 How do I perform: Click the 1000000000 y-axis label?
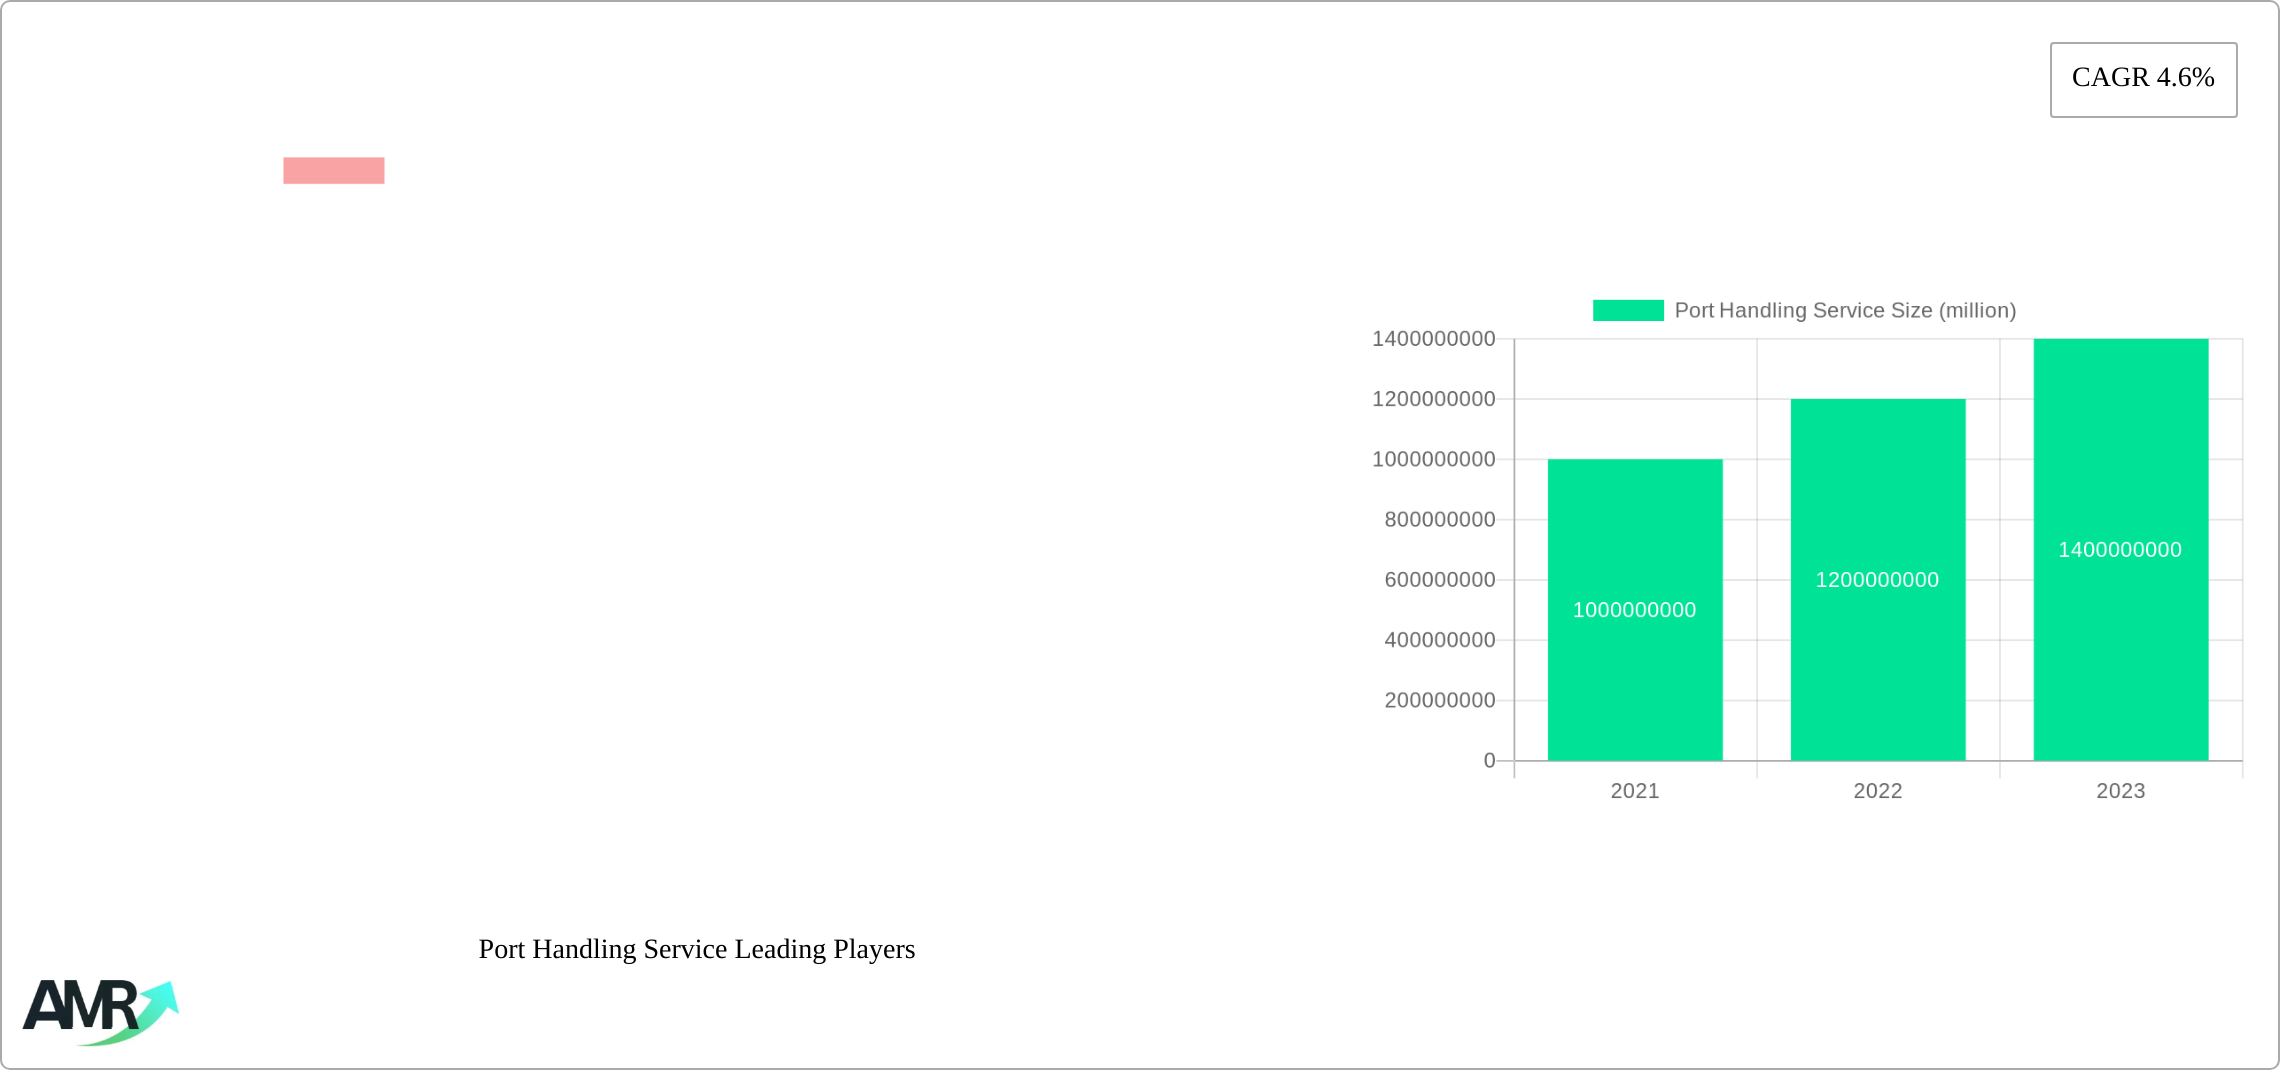(x=1433, y=459)
